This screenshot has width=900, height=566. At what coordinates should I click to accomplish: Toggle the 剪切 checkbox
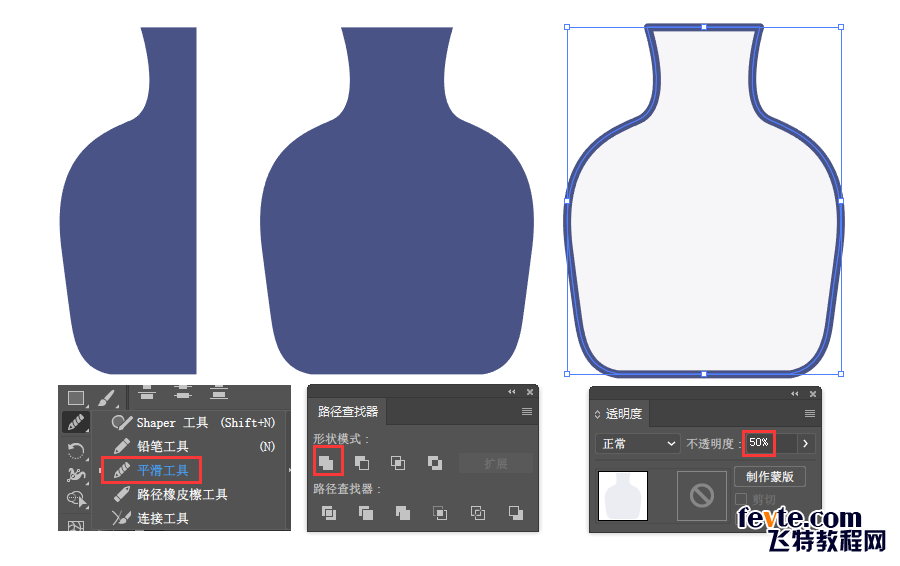point(741,499)
